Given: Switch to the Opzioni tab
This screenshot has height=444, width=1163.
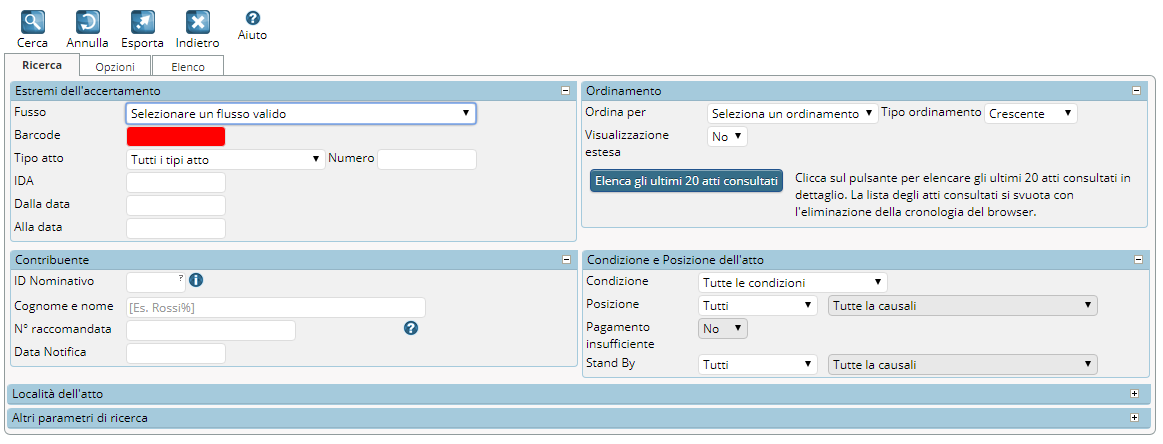Looking at the screenshot, I should click(115, 67).
